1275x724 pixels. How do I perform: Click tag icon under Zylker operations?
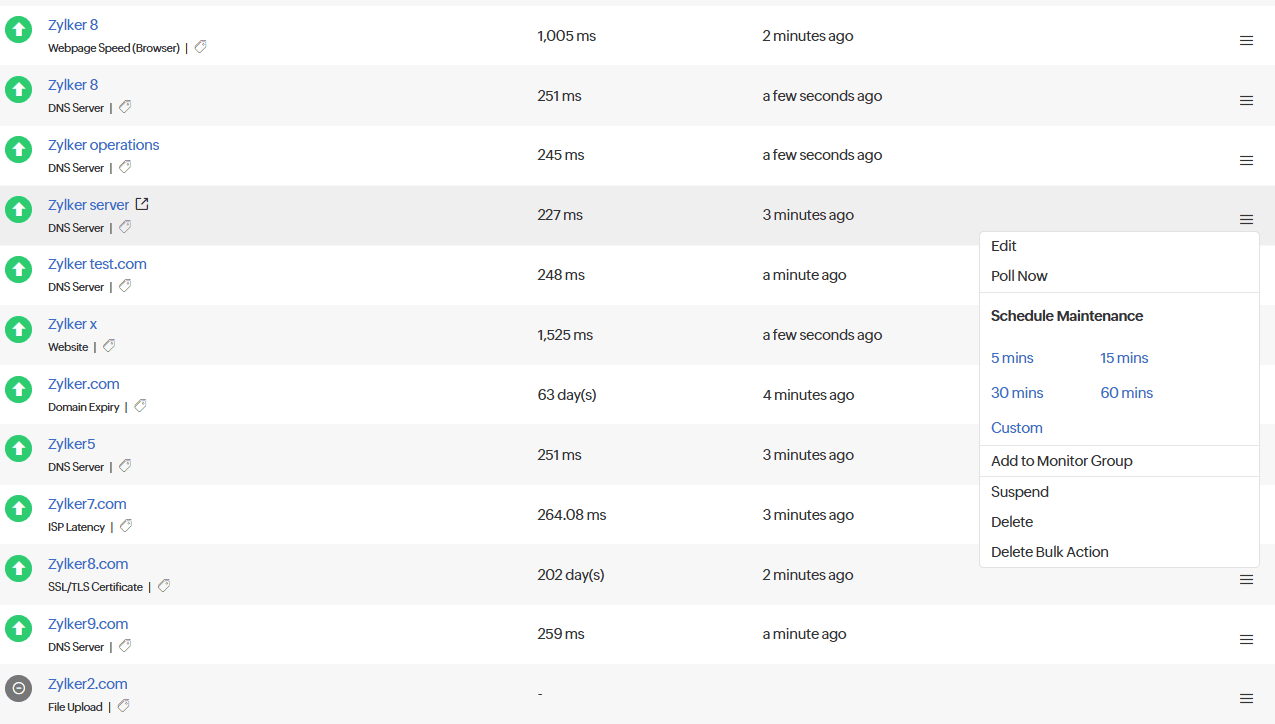(125, 167)
